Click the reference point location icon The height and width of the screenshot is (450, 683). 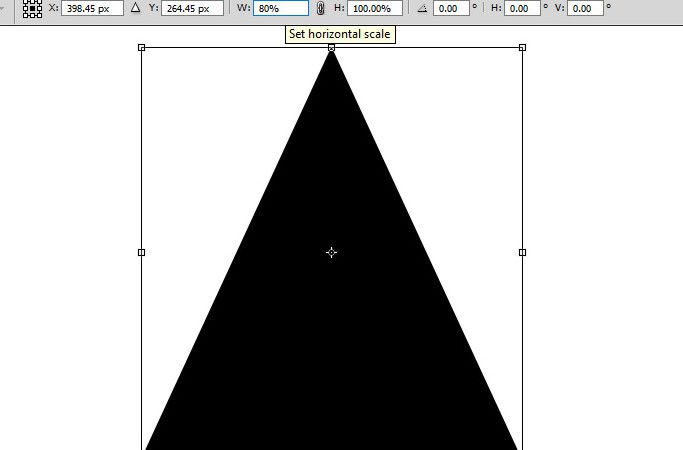click(x=33, y=8)
